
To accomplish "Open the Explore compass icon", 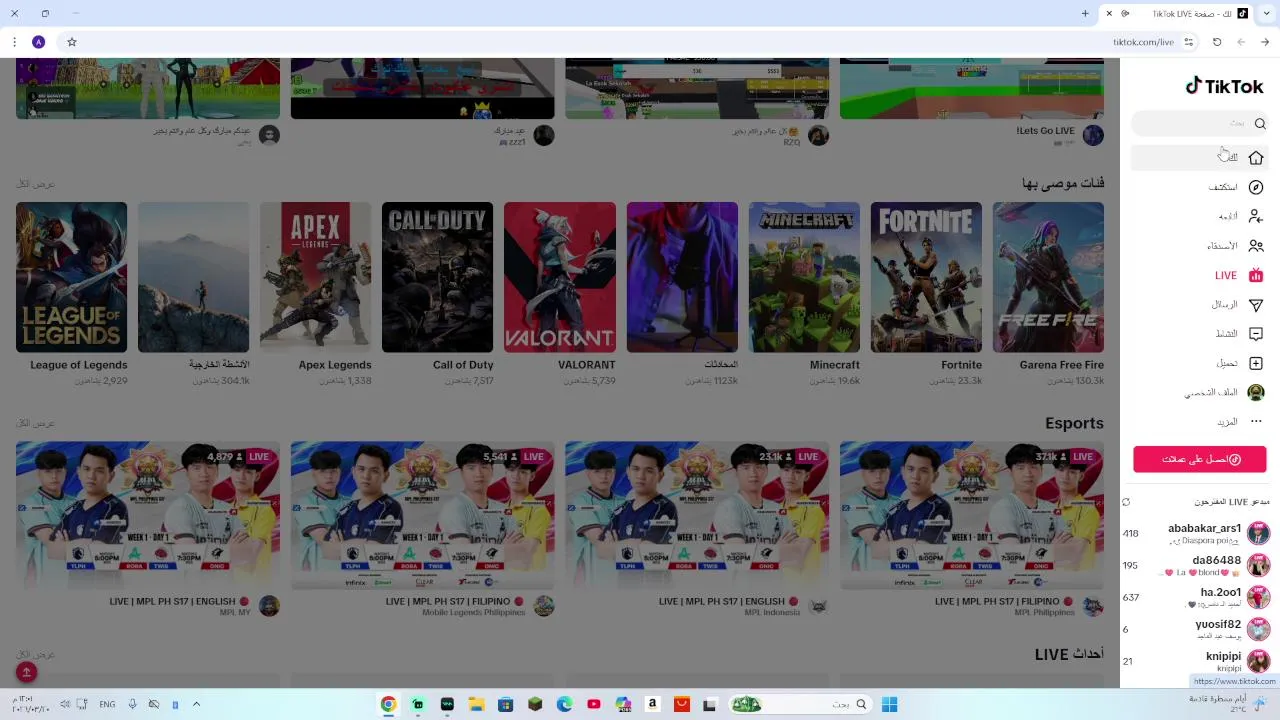I will [1256, 187].
